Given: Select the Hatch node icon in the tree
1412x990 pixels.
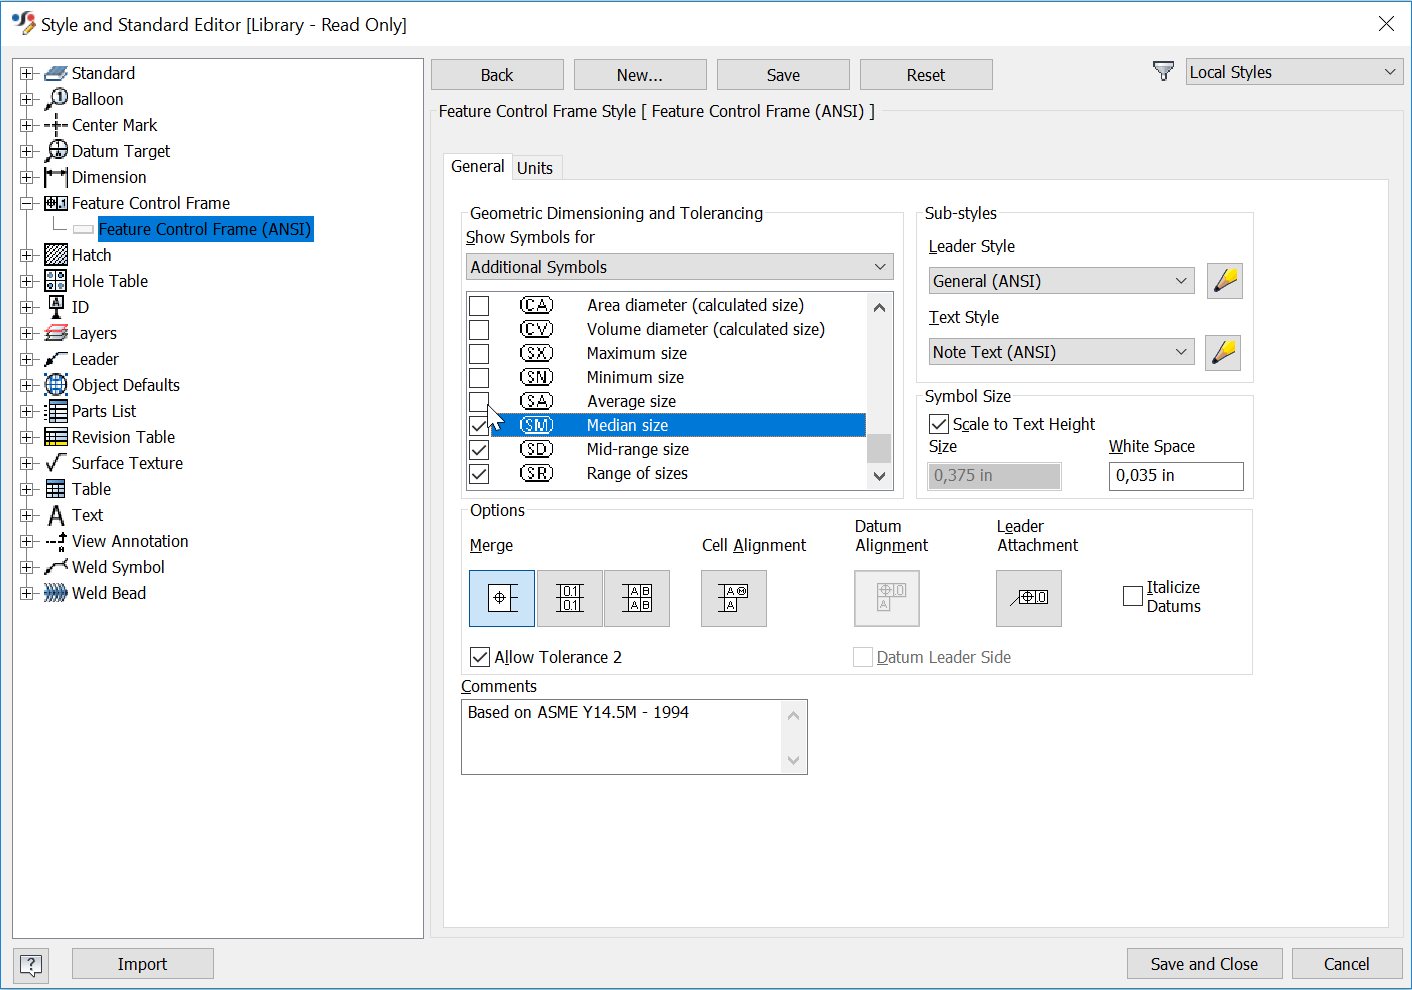Looking at the screenshot, I should [x=56, y=254].
